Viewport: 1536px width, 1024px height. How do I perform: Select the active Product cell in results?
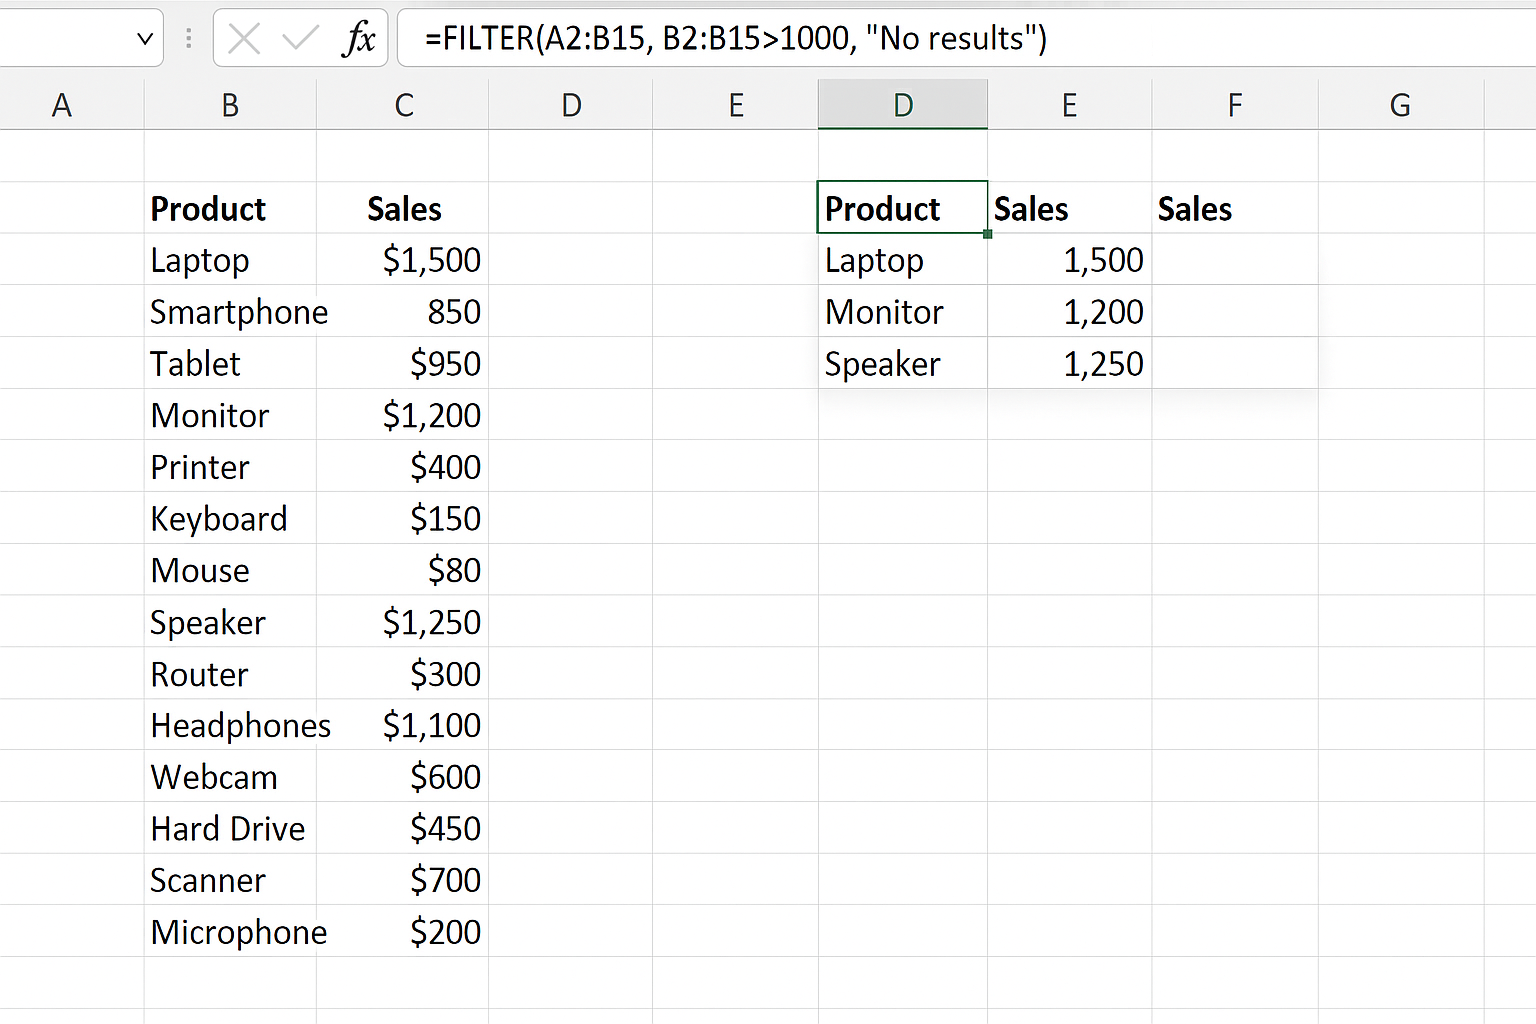[902, 208]
